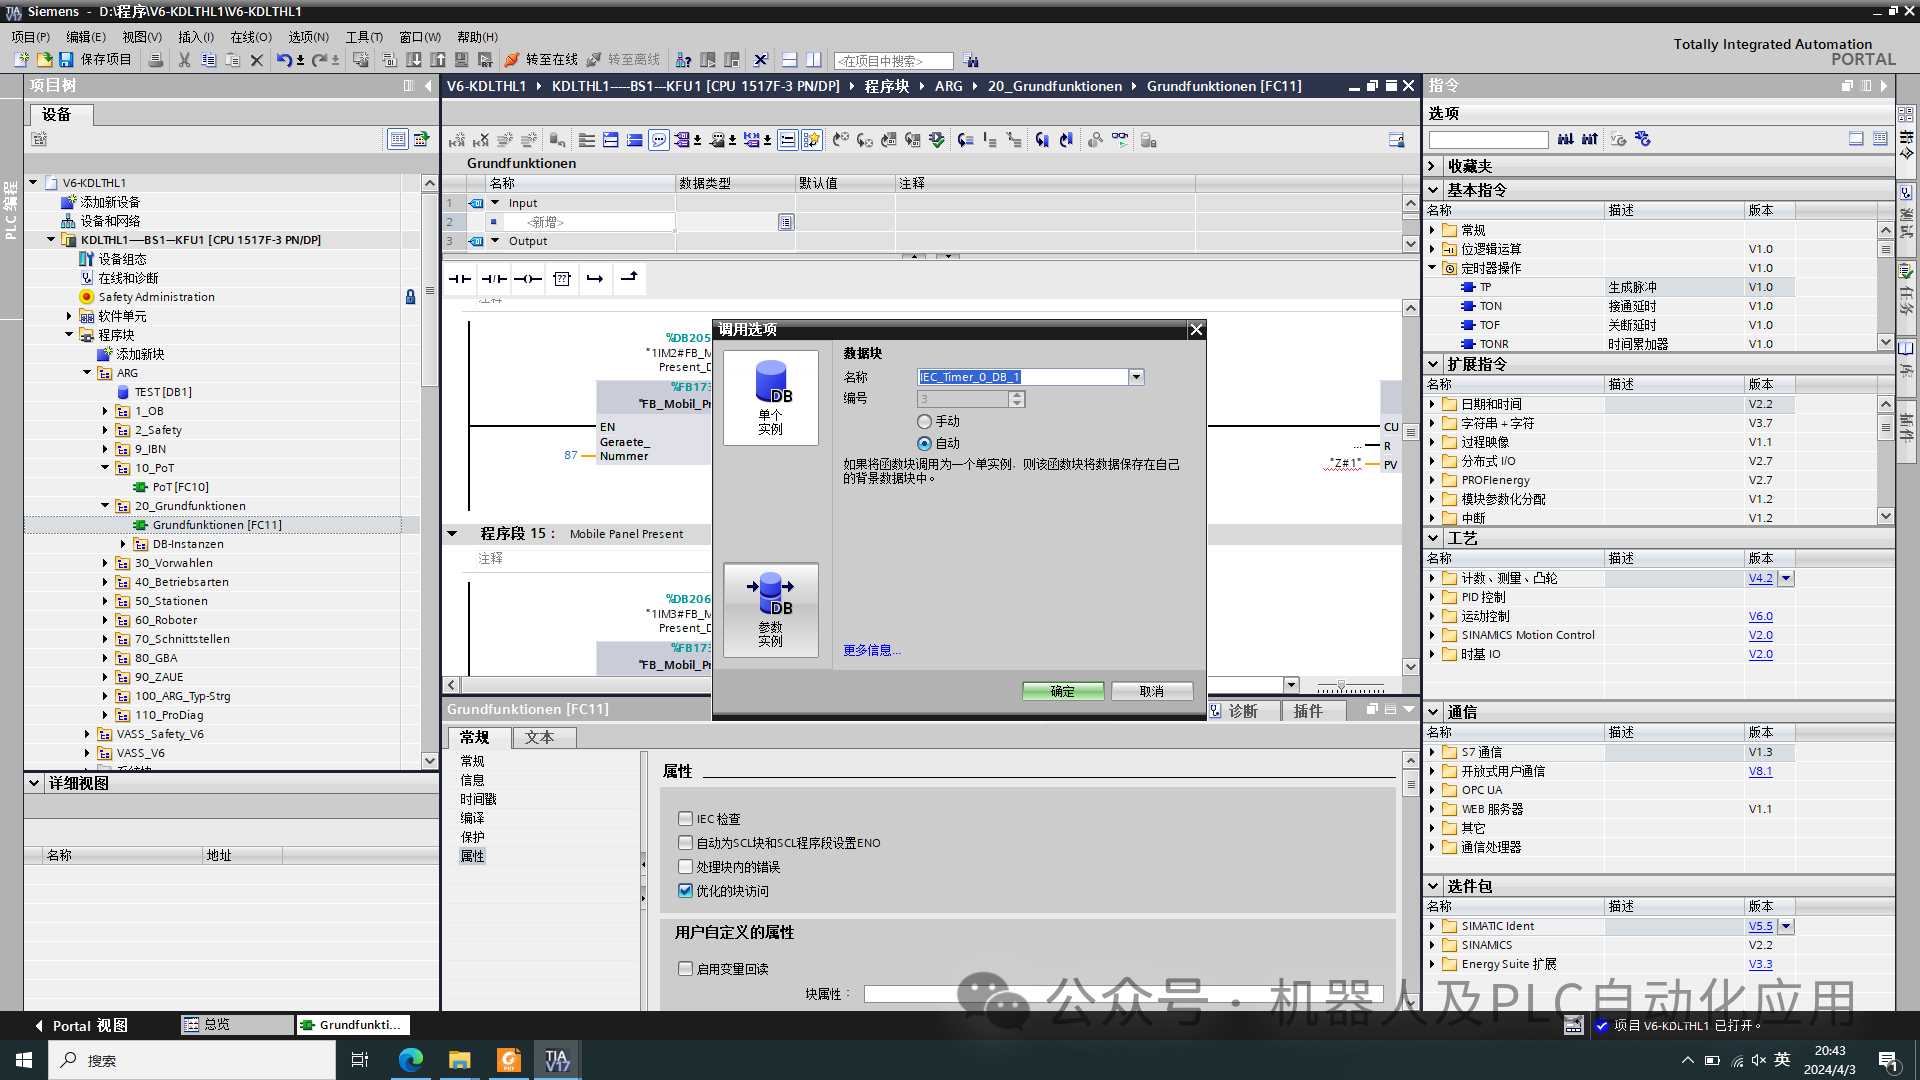Open Microsoft Edge from taskbar

click(410, 1060)
